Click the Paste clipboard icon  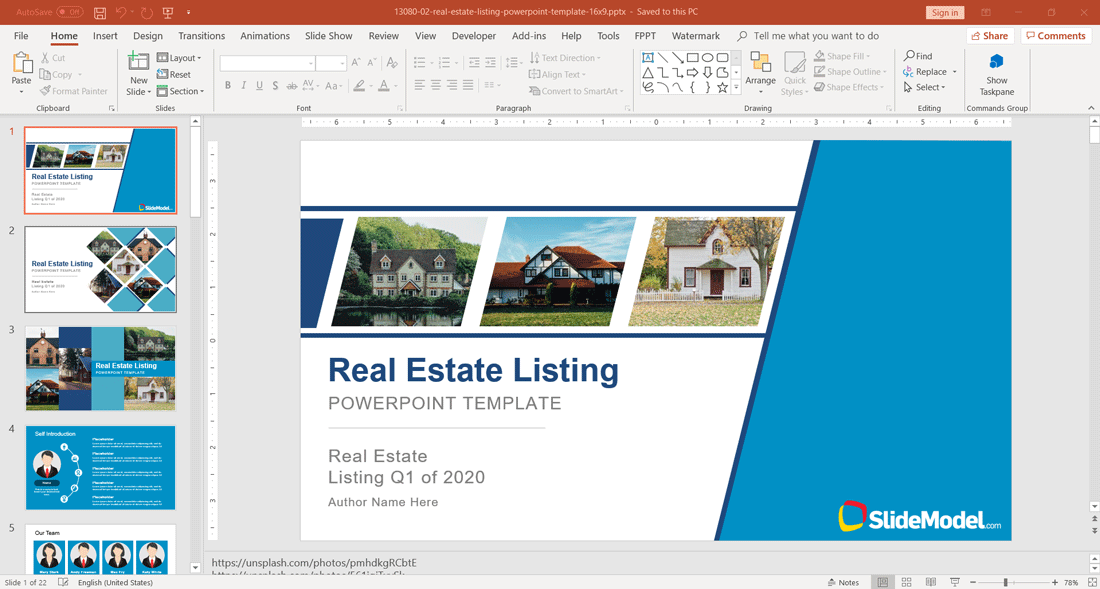(x=22, y=63)
